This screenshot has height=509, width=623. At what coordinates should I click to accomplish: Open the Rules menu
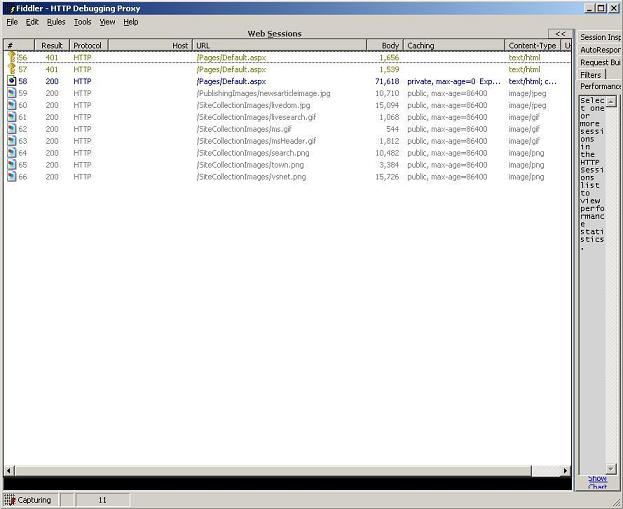56,22
